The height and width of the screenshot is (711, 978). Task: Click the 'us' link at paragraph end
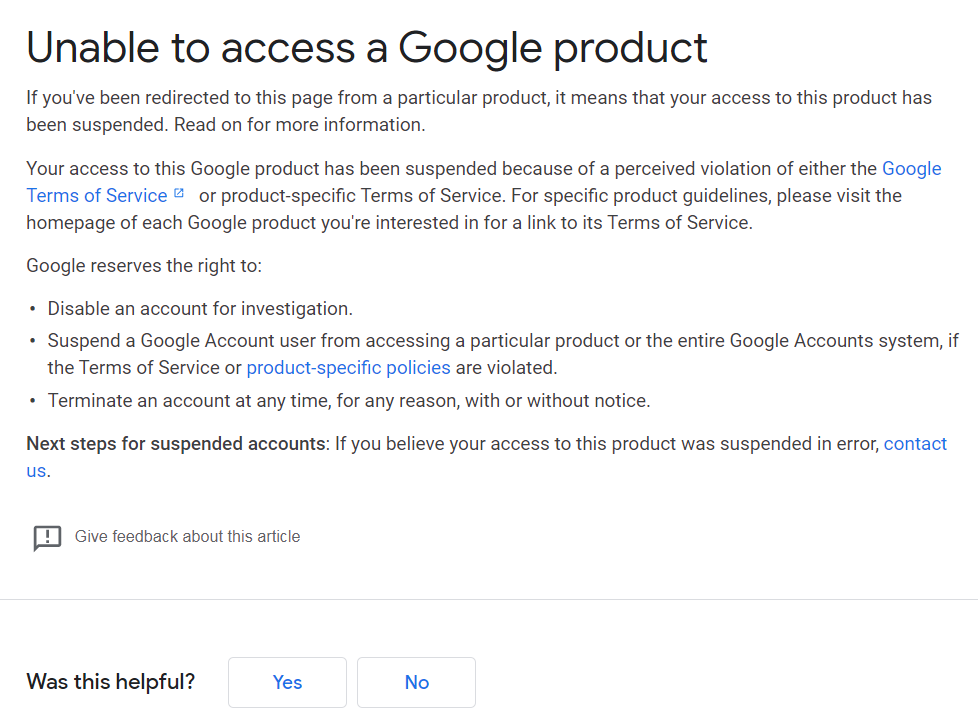pos(36,471)
